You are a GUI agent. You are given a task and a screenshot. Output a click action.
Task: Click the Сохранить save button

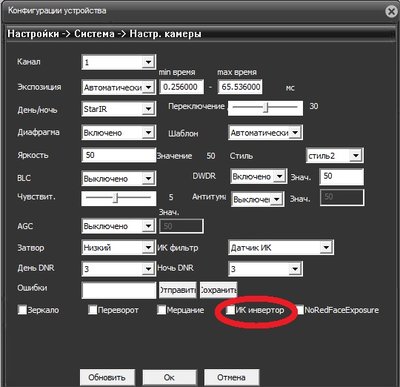(218, 290)
